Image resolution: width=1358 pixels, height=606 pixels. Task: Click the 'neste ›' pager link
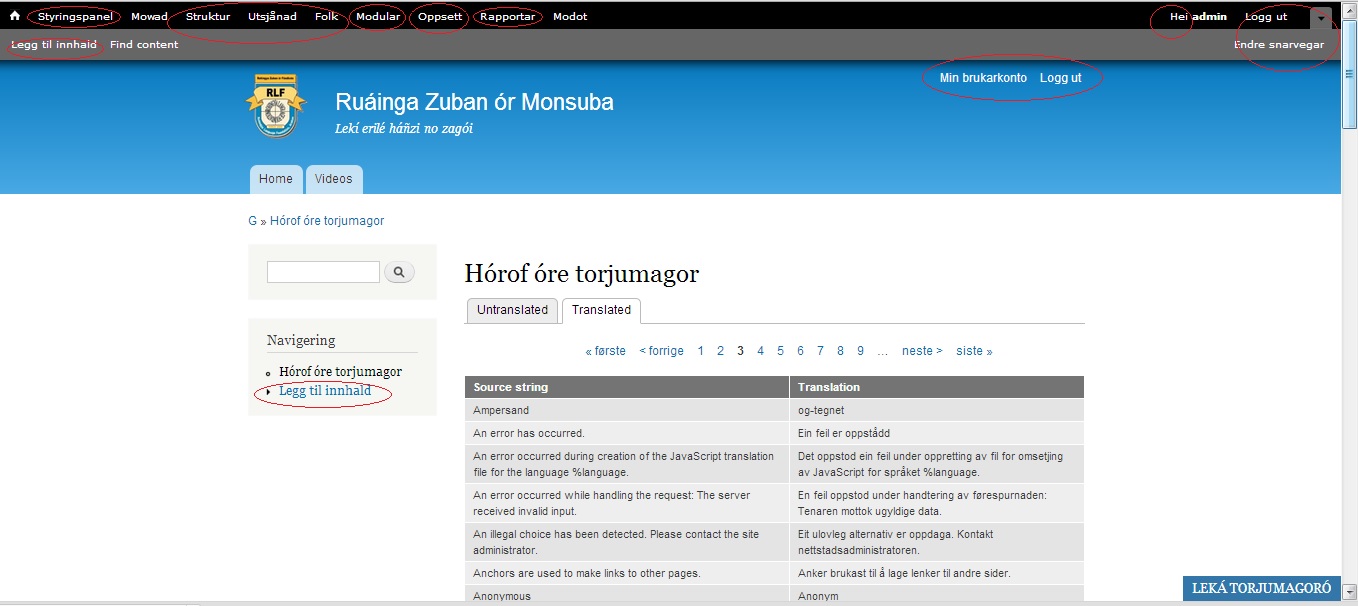922,351
